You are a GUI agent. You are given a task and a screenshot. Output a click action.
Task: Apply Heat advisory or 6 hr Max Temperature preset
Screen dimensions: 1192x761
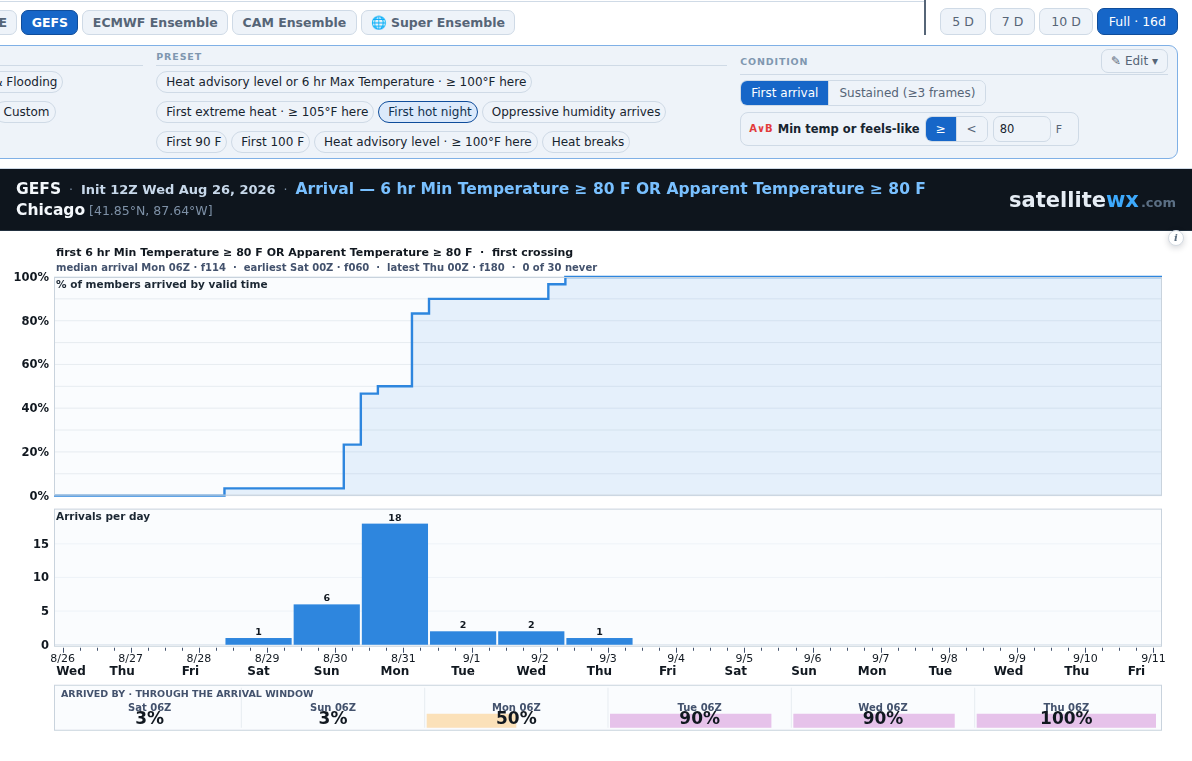tap(344, 81)
